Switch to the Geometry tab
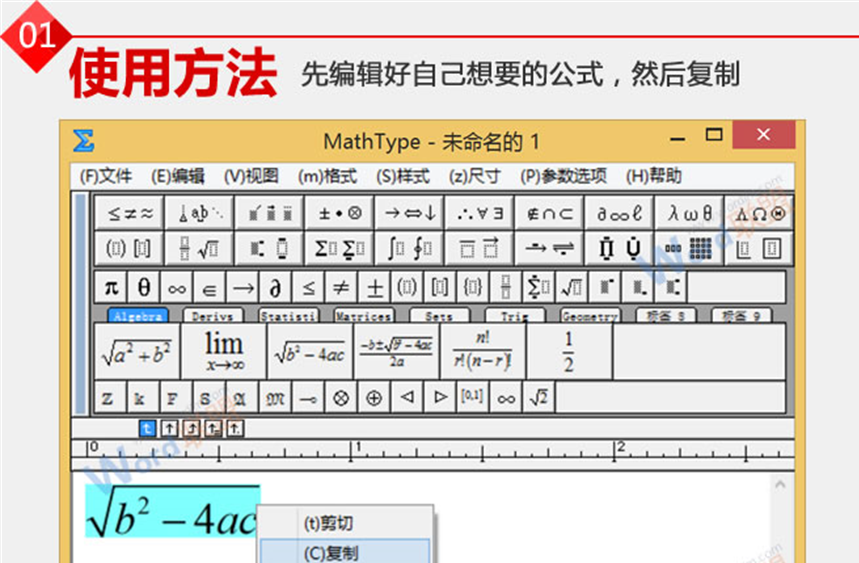The image size is (859, 563). (x=590, y=316)
